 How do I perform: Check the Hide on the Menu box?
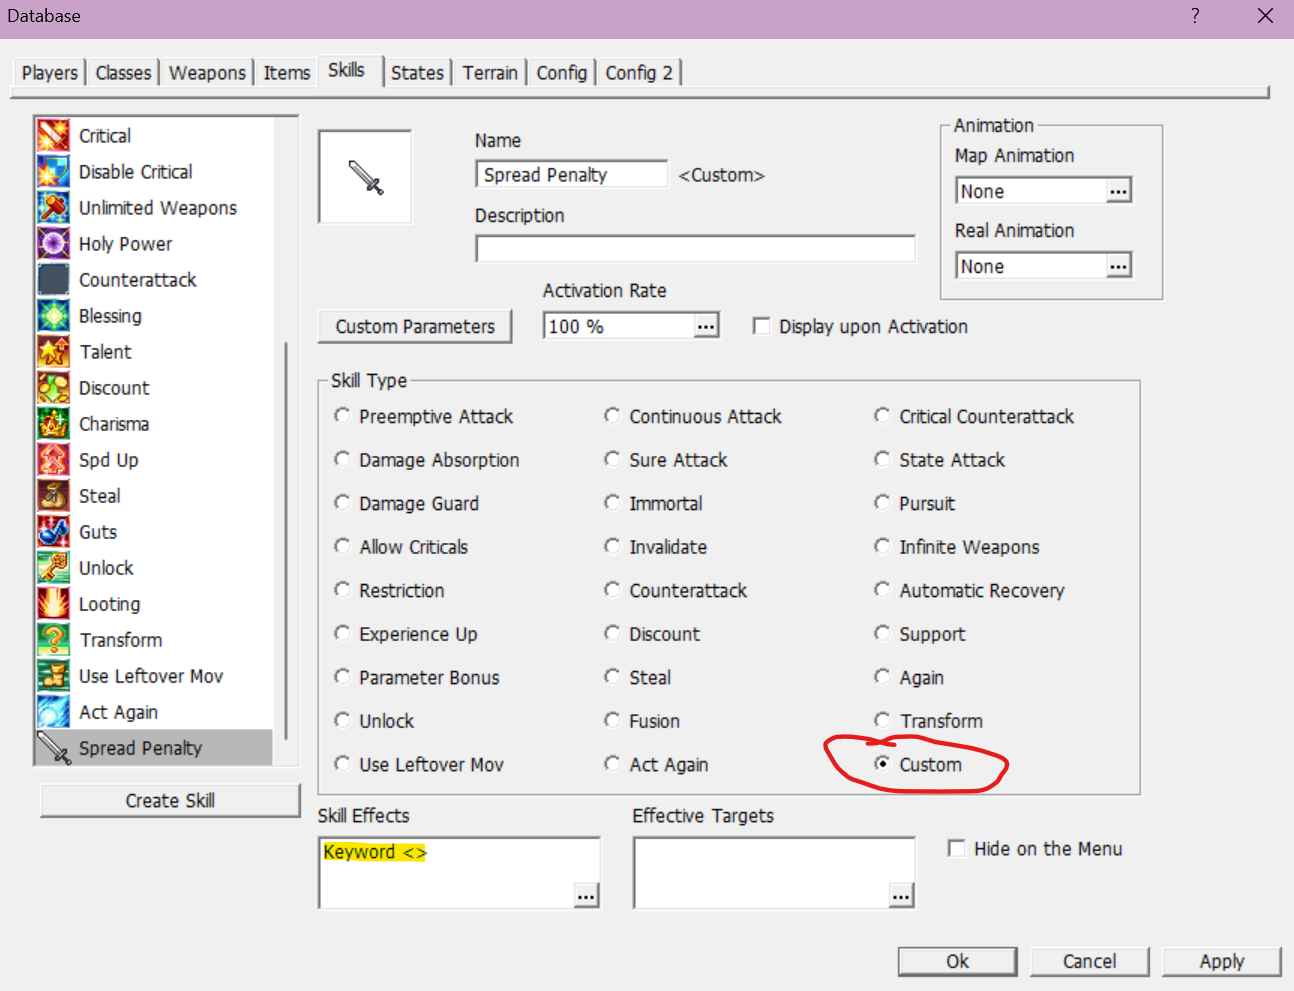tap(957, 848)
